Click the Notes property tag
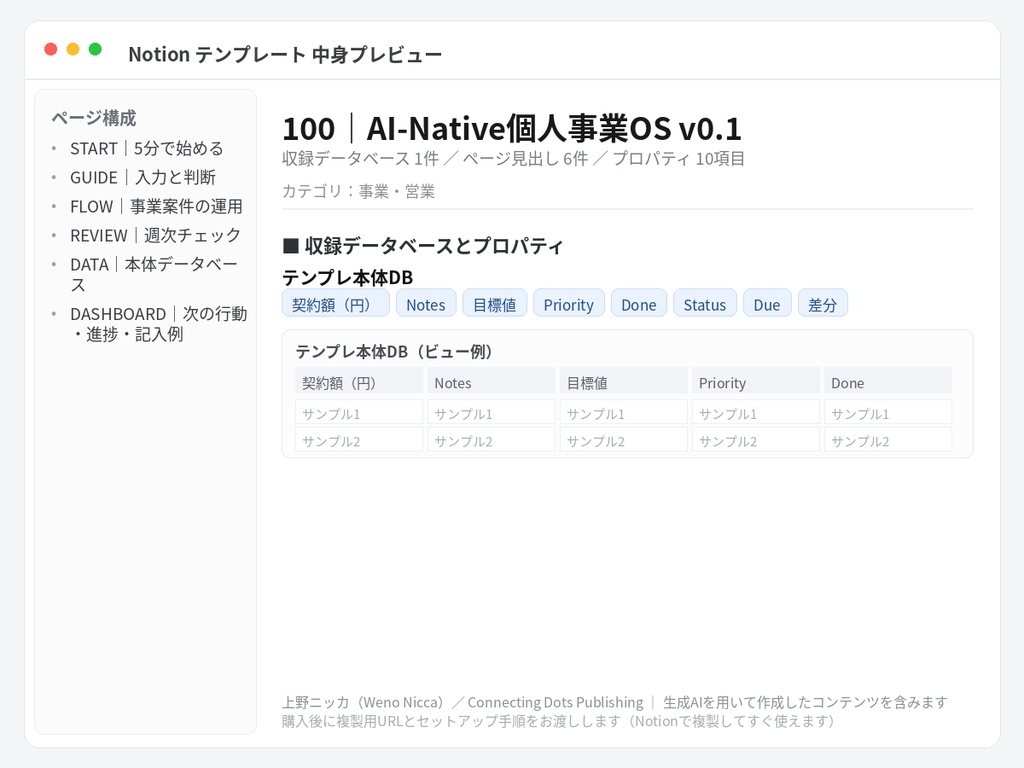The width and height of the screenshot is (1024, 768). 426,304
